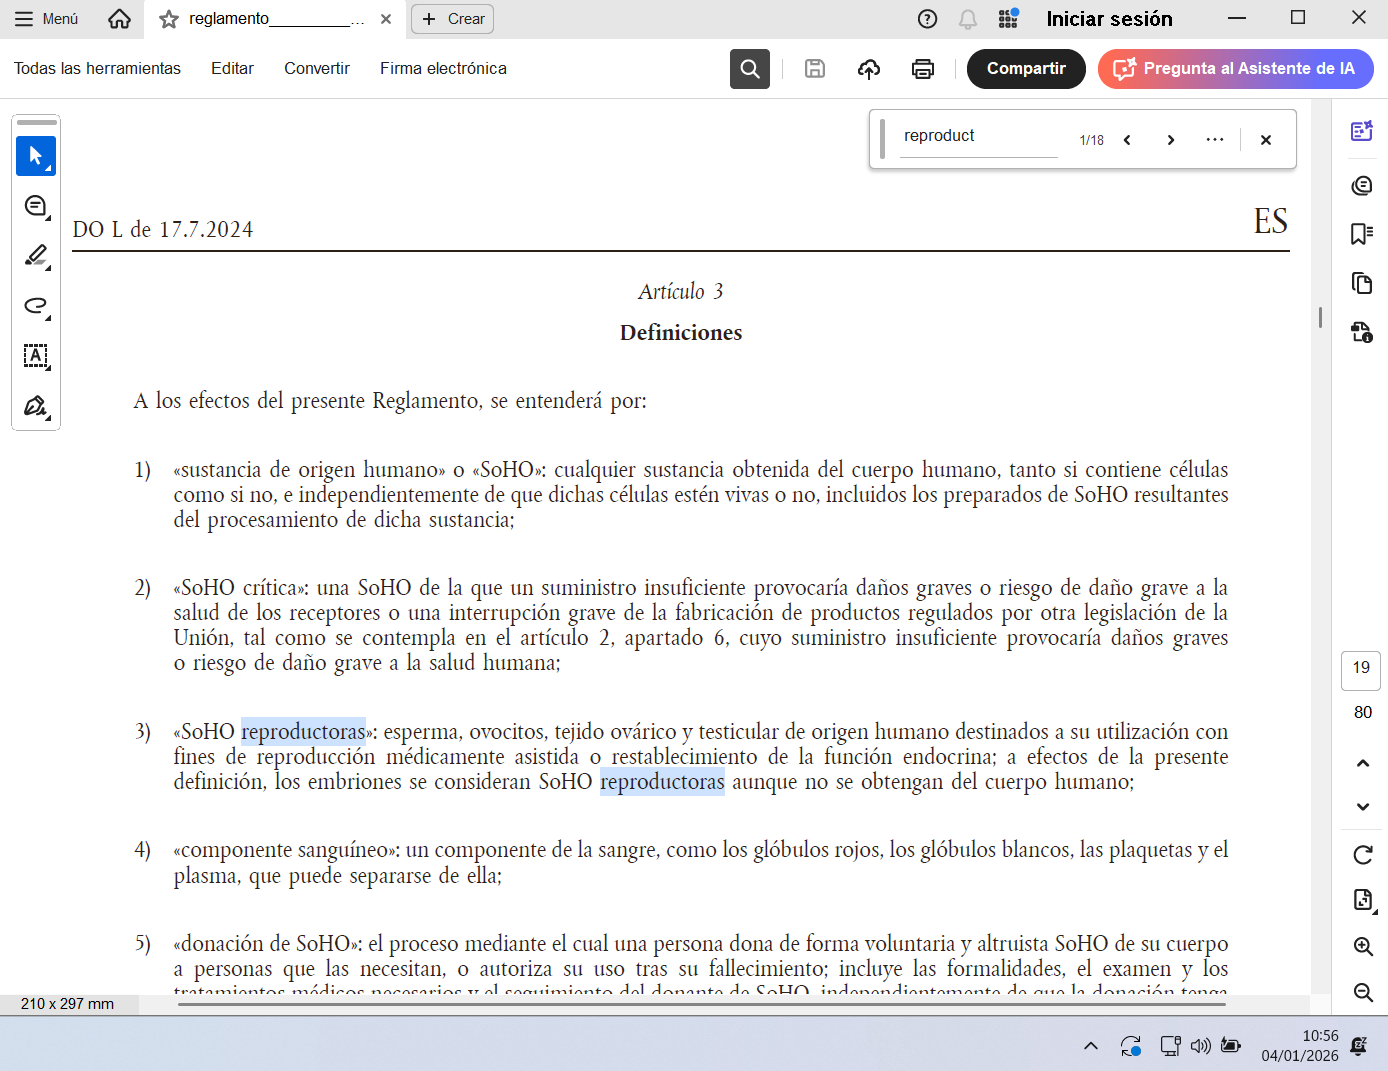The height and width of the screenshot is (1071, 1388).
Task: Choose the comment tool in left toolbar
Action: coord(36,206)
